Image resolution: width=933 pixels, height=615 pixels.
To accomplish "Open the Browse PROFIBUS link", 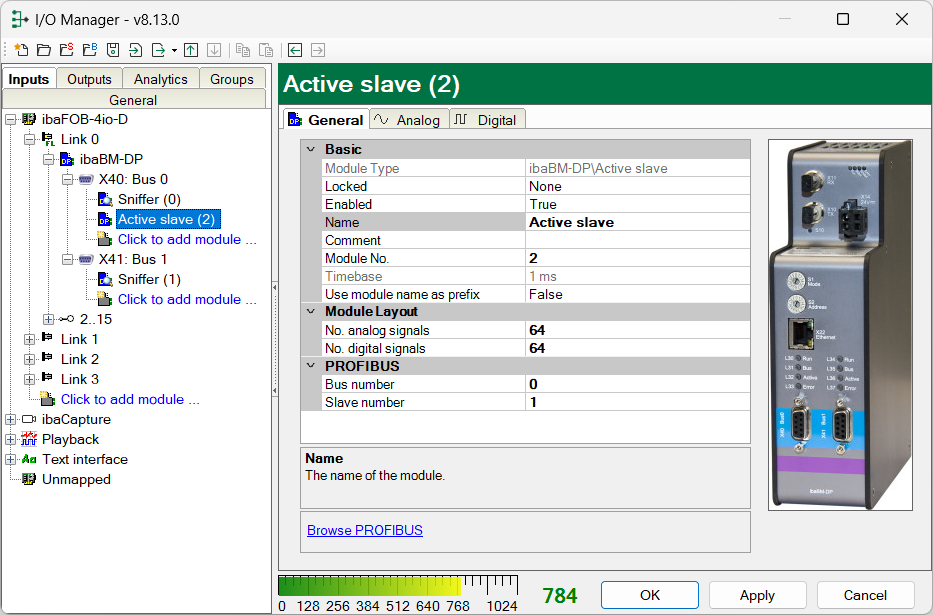I will [x=365, y=530].
